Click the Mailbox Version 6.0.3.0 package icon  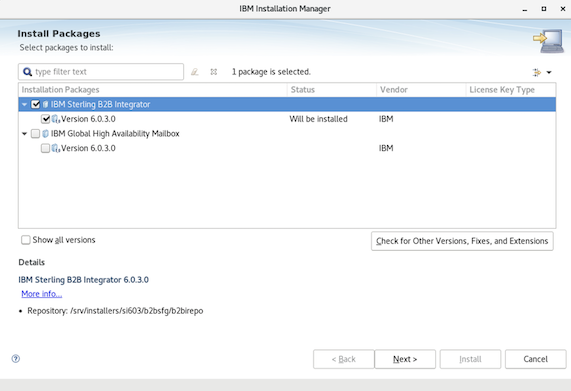click(x=56, y=148)
